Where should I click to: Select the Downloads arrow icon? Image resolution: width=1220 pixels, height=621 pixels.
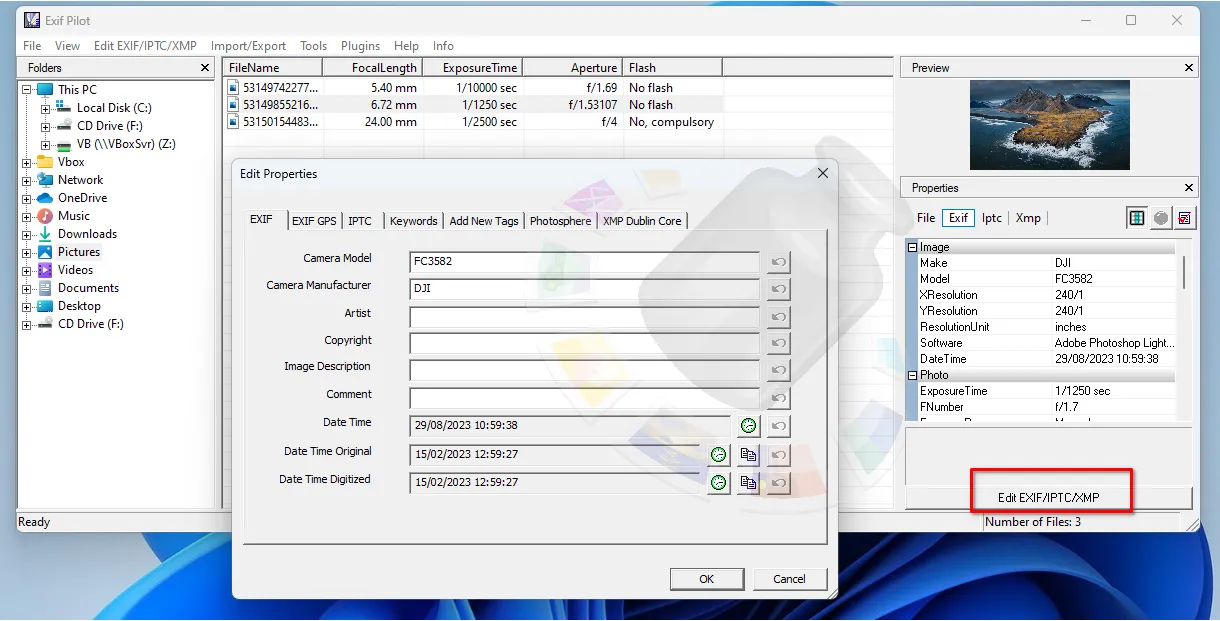pyautogui.click(x=45, y=234)
